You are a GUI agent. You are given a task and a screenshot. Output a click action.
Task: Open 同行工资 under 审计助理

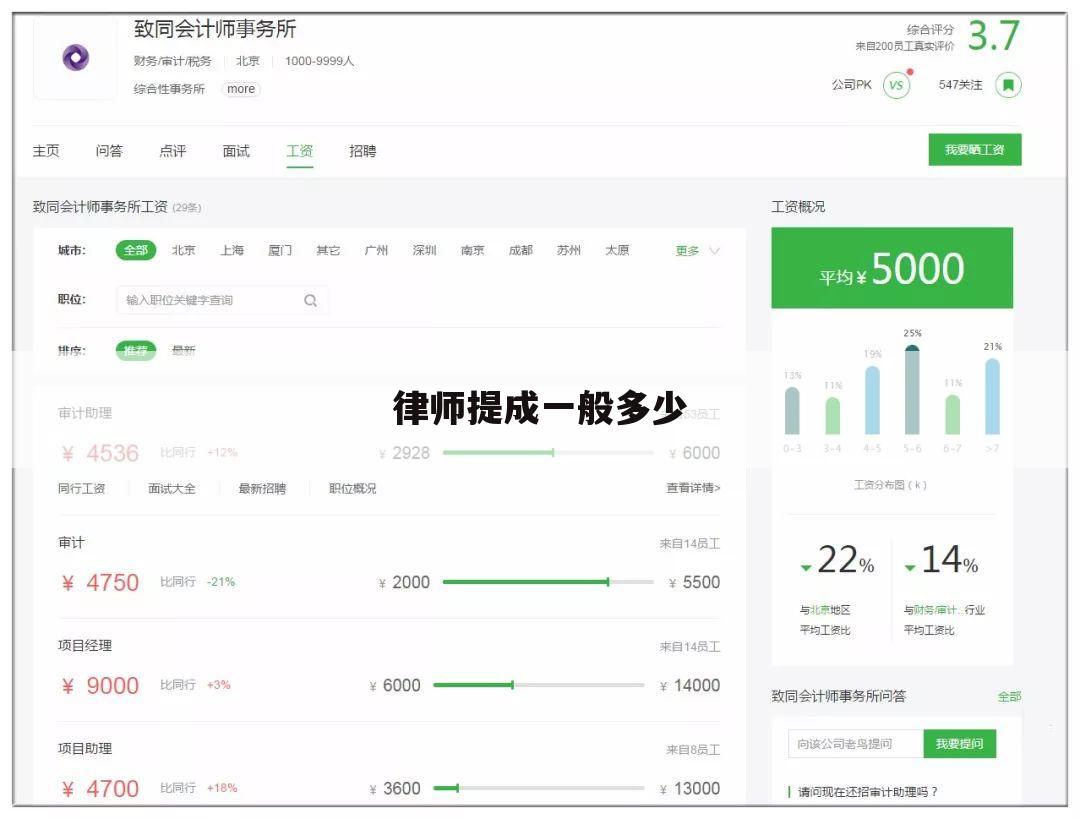pyautogui.click(x=81, y=488)
